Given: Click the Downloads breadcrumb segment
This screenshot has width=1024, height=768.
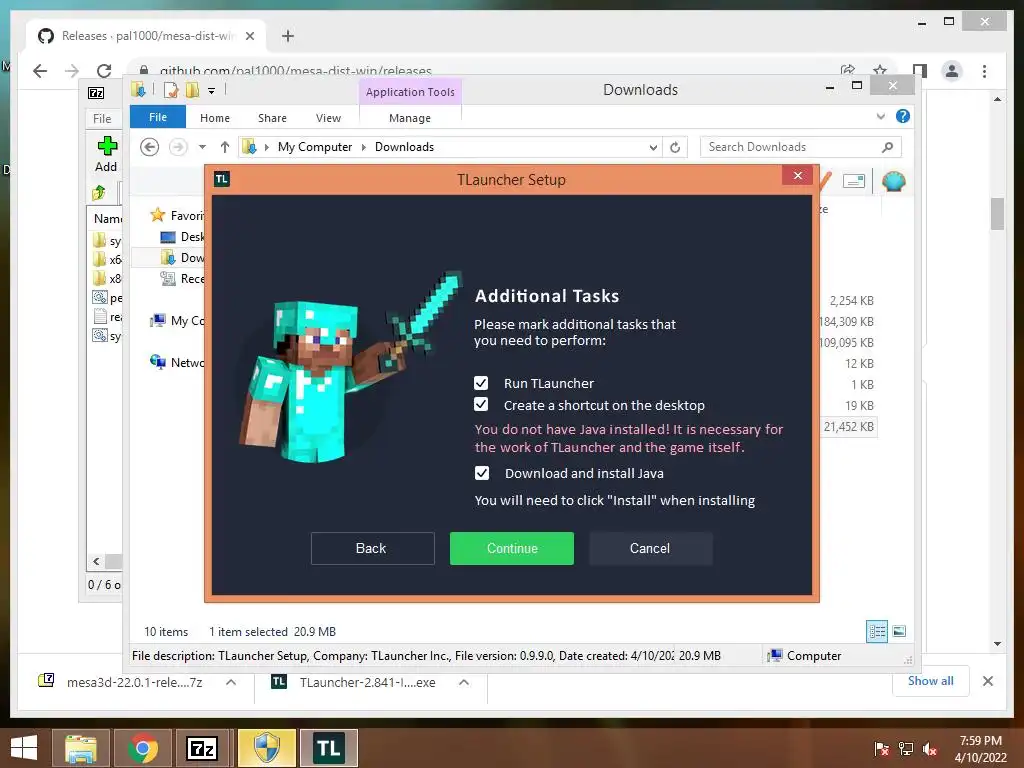Looking at the screenshot, I should coord(404,147).
